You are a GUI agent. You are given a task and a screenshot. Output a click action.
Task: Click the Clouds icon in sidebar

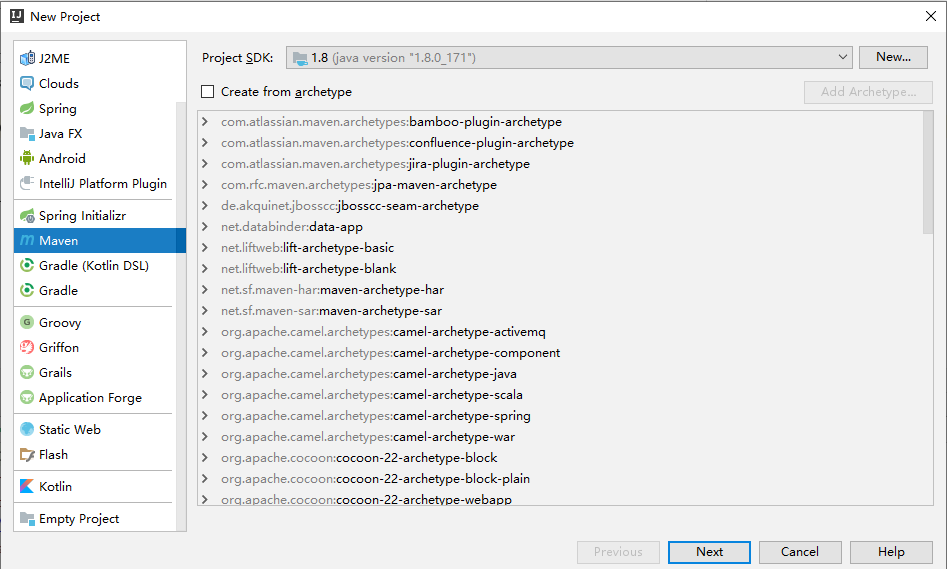(27, 84)
